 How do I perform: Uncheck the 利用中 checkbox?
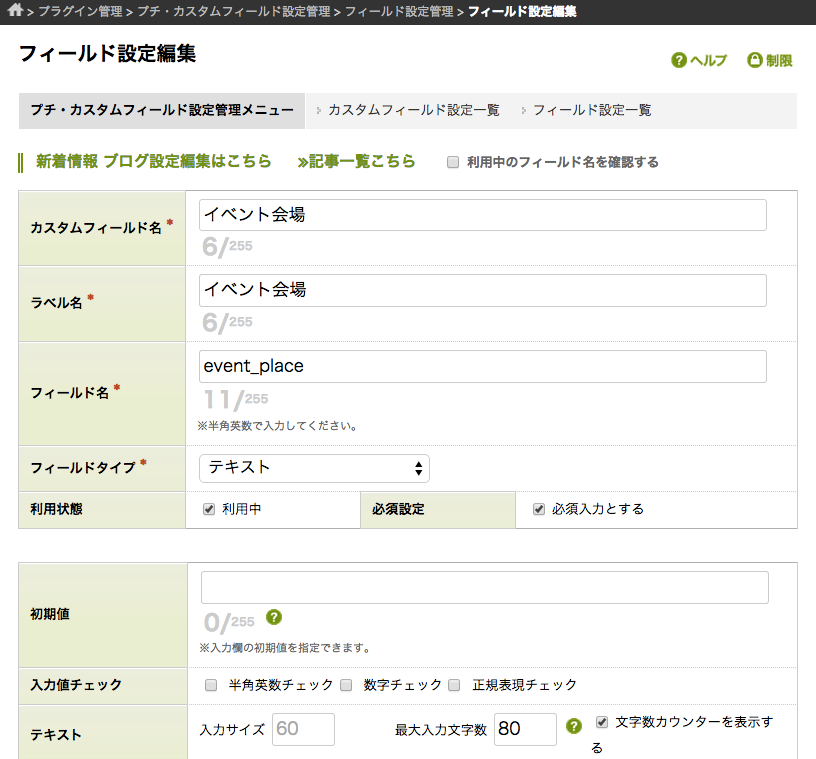coord(209,509)
